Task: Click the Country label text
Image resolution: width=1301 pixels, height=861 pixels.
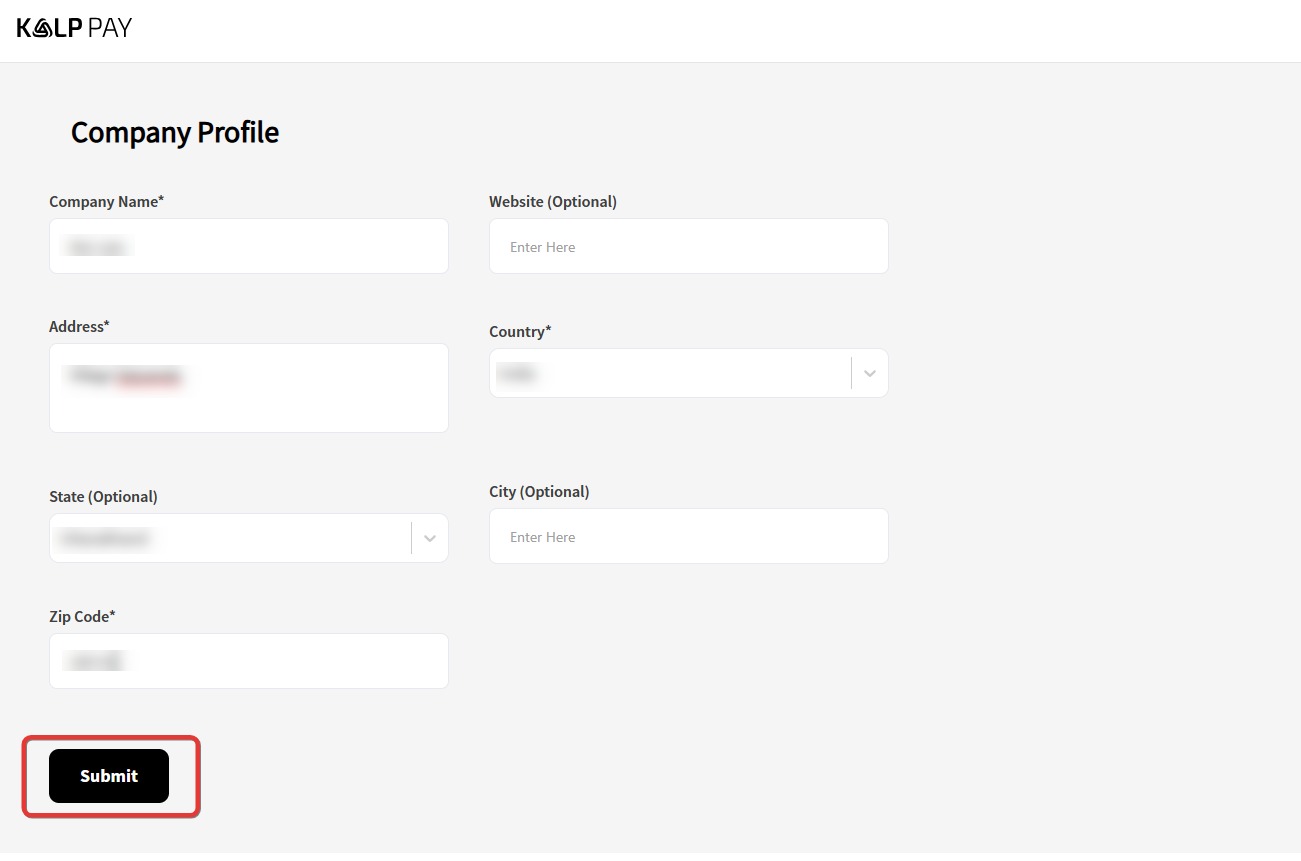Action: 520,331
